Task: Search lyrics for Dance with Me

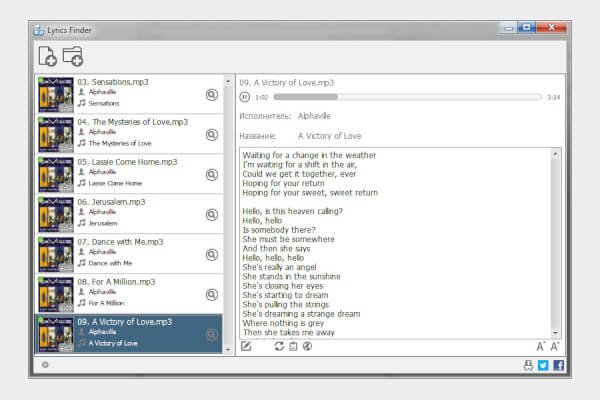Action: point(212,255)
